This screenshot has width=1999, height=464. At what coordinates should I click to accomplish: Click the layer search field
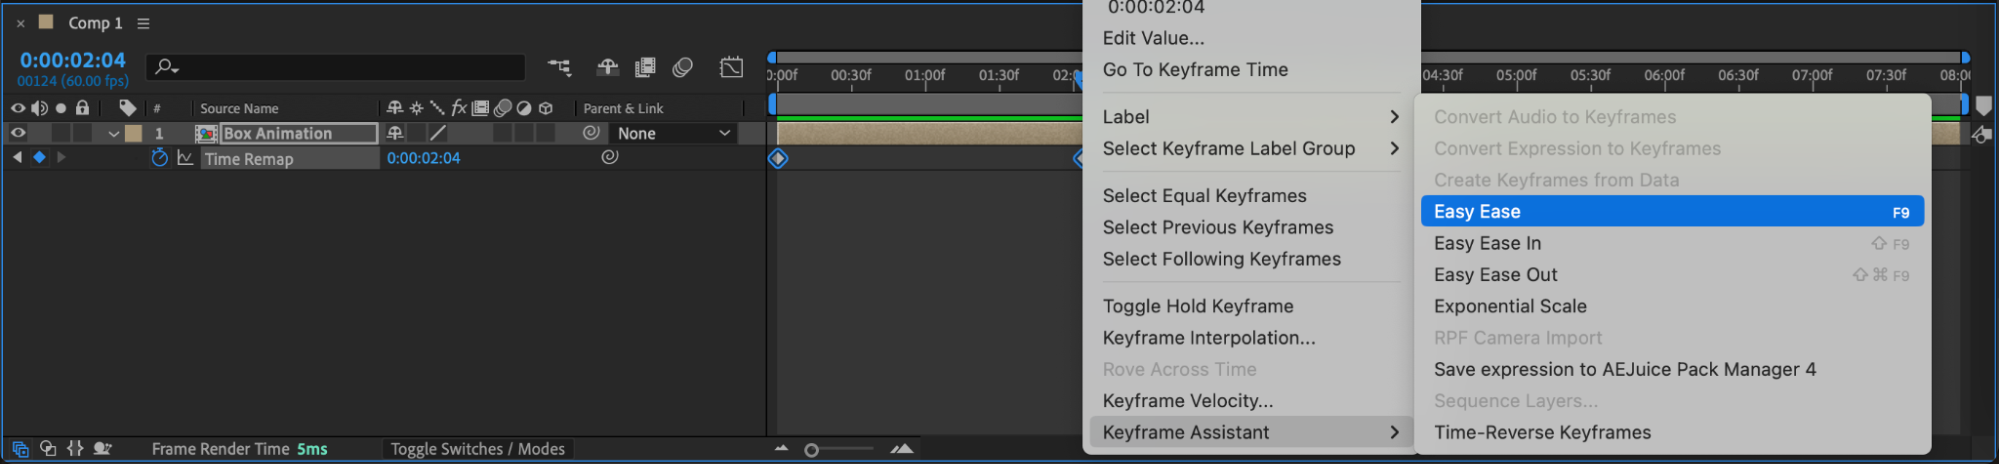340,67
